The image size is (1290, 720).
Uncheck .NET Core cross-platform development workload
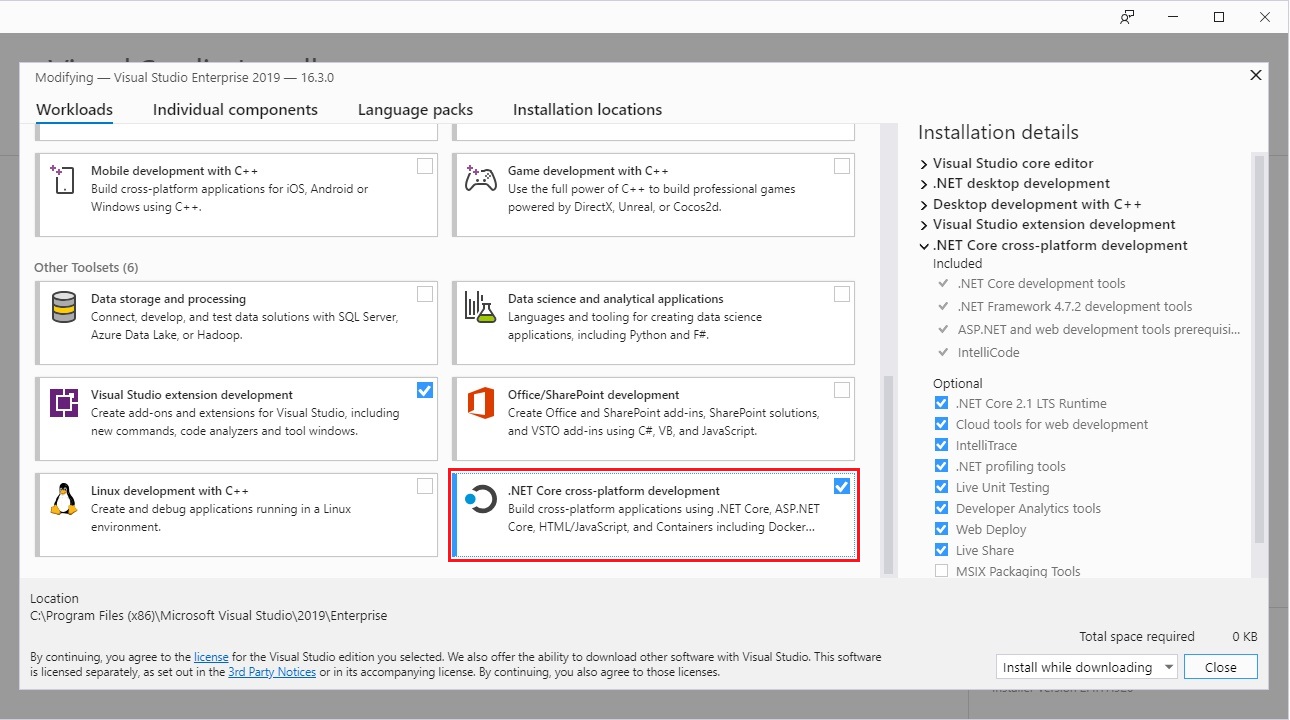click(x=841, y=486)
